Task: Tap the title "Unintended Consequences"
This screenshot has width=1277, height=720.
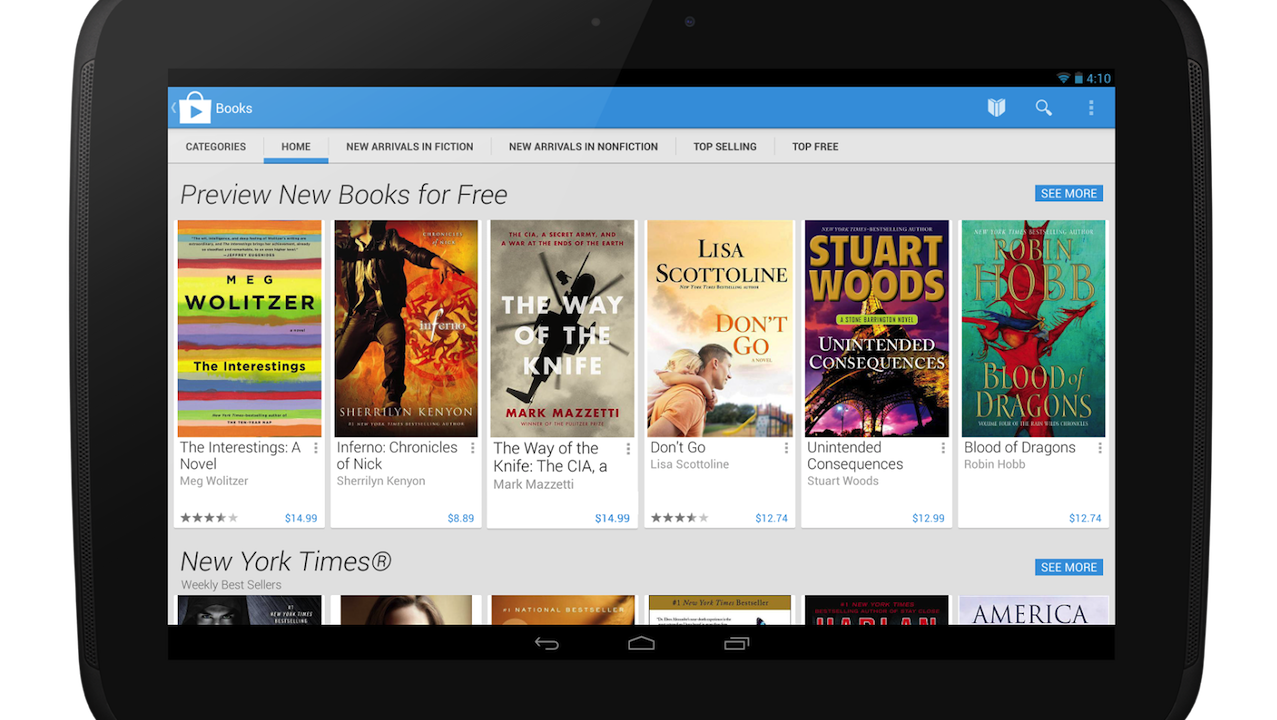Action: pos(855,456)
